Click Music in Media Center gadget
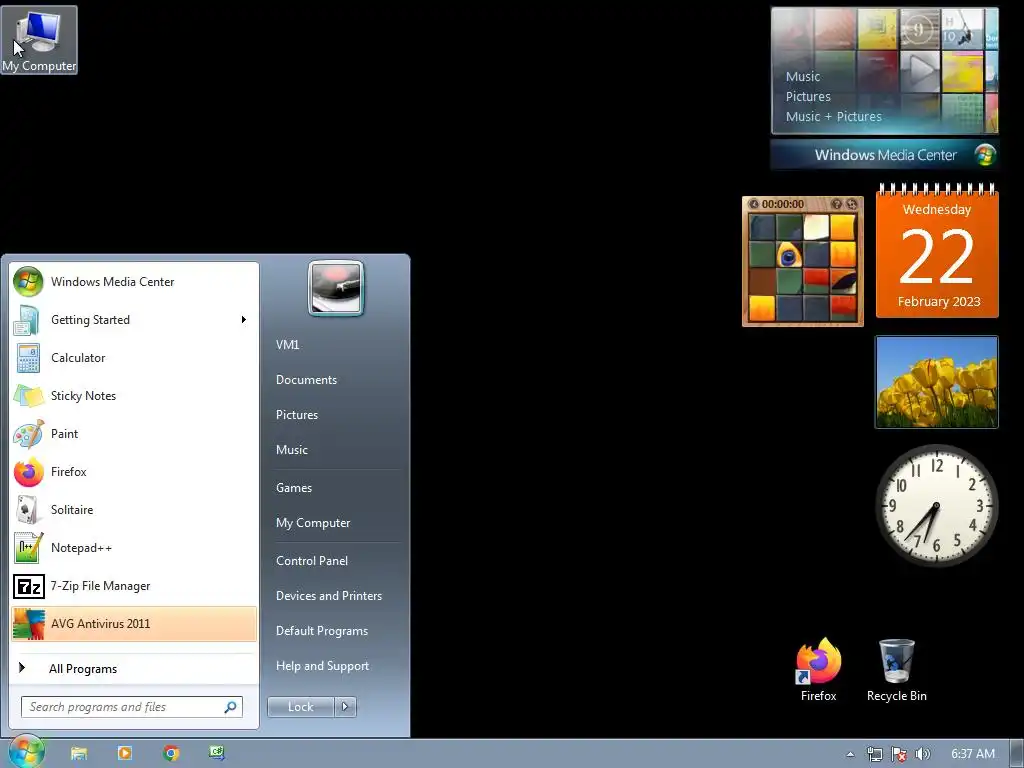 pos(803,76)
